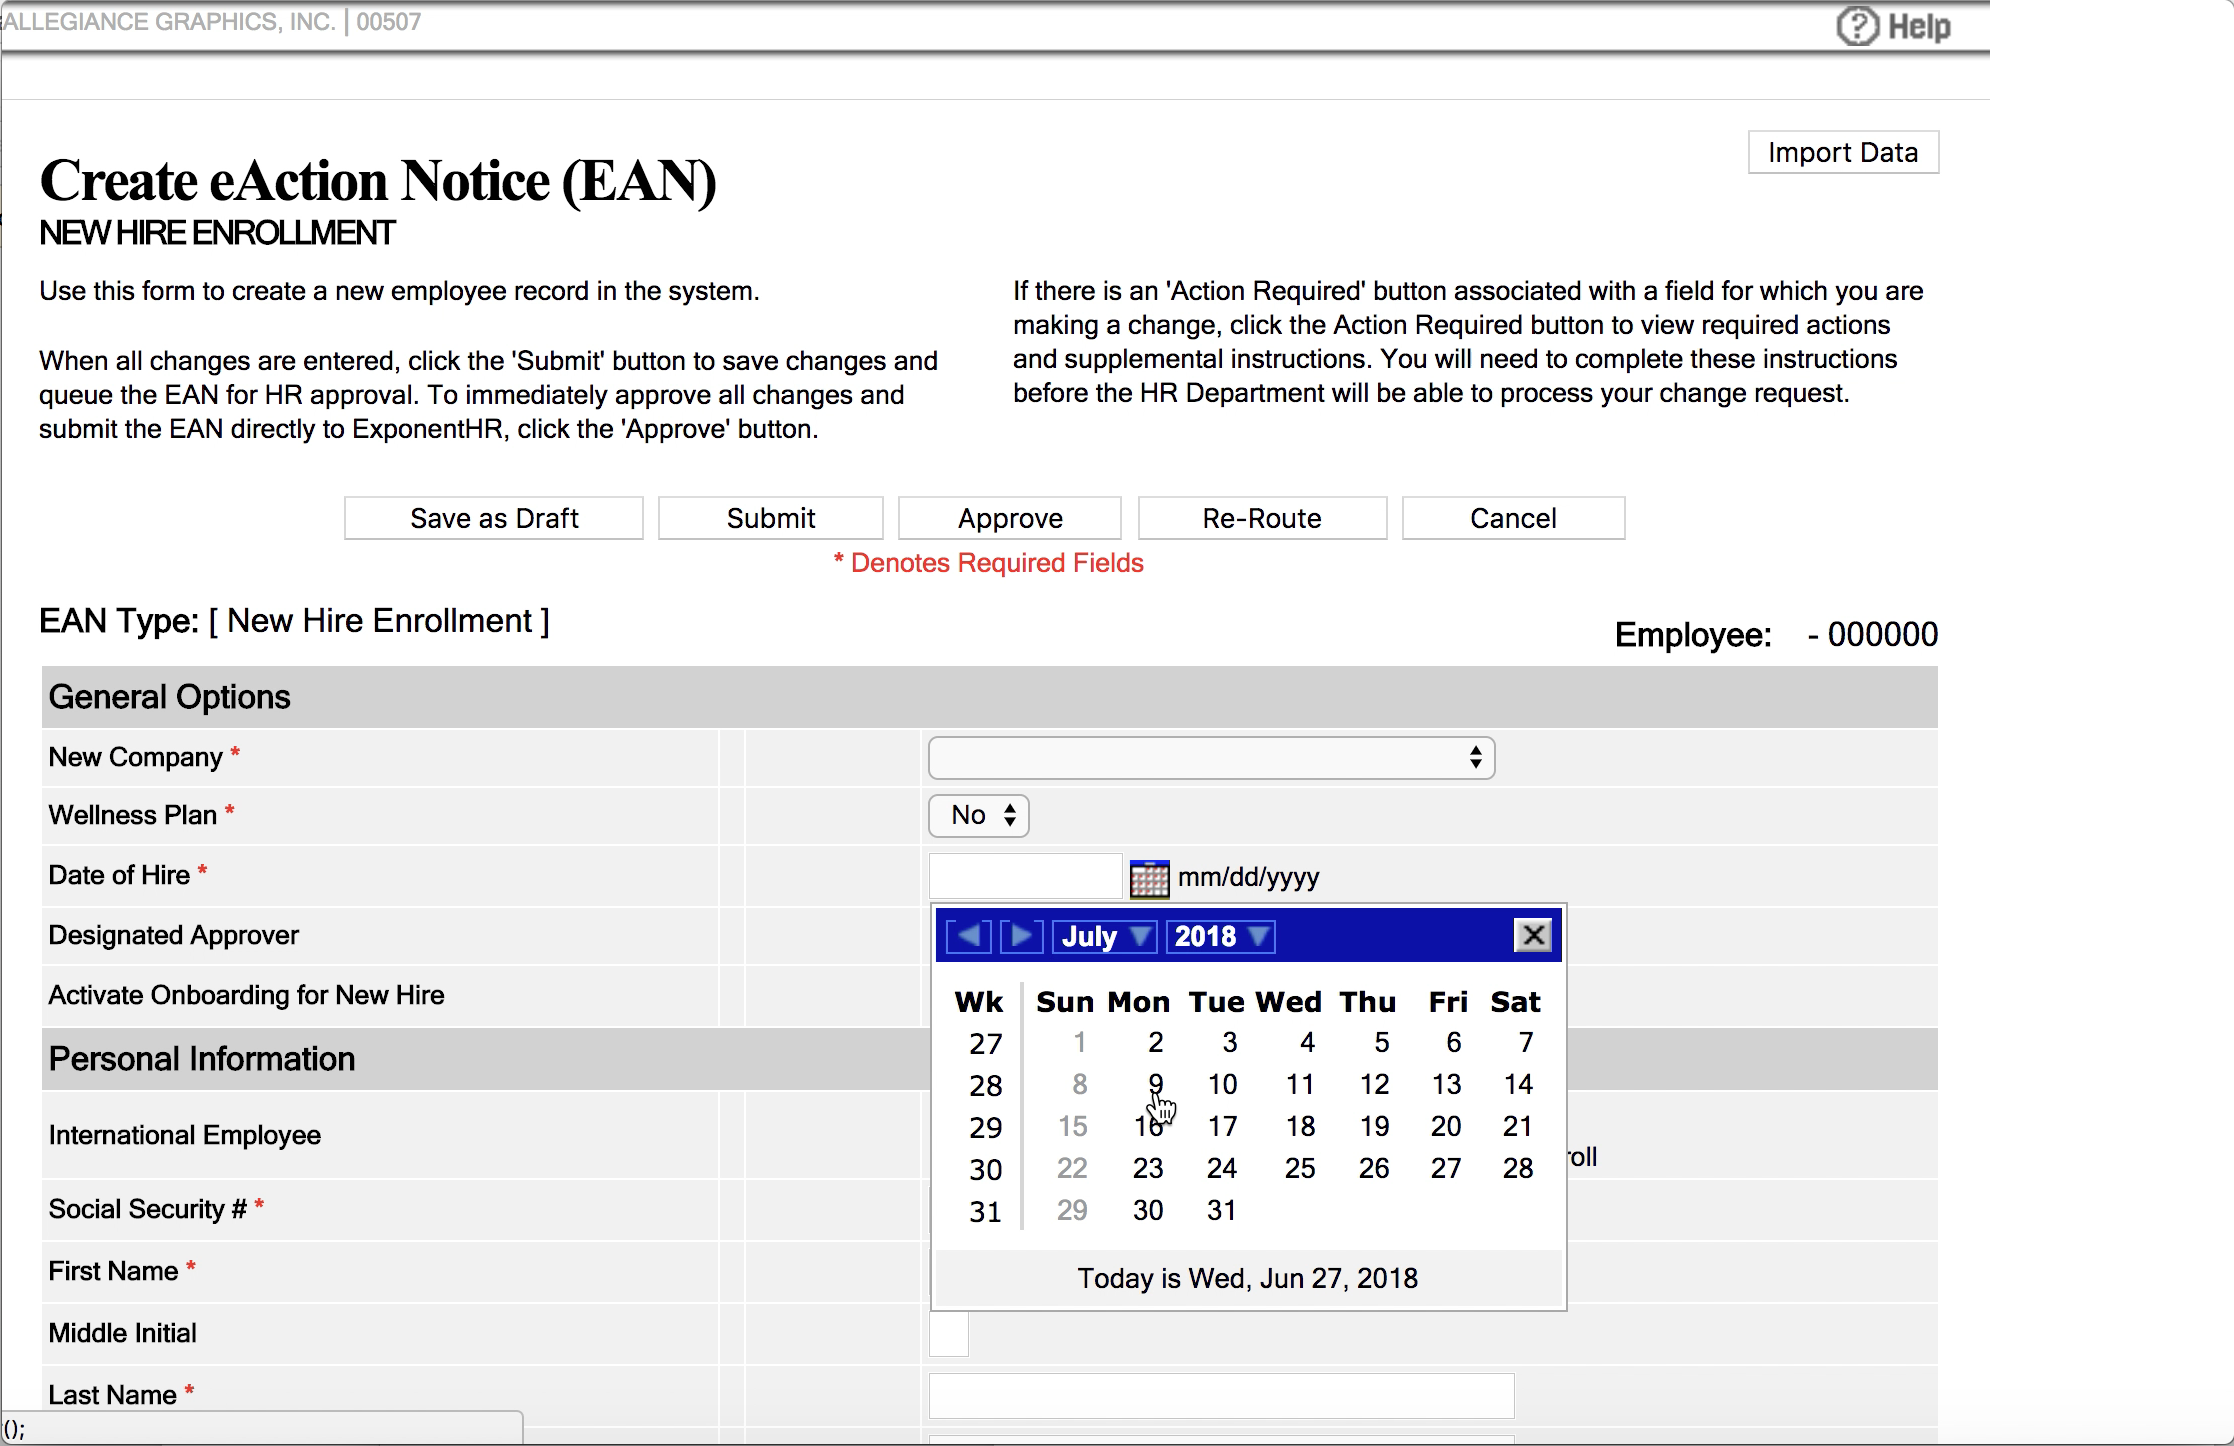Pick July 25 on the calendar
The width and height of the screenshot is (2234, 1446).
click(x=1299, y=1169)
